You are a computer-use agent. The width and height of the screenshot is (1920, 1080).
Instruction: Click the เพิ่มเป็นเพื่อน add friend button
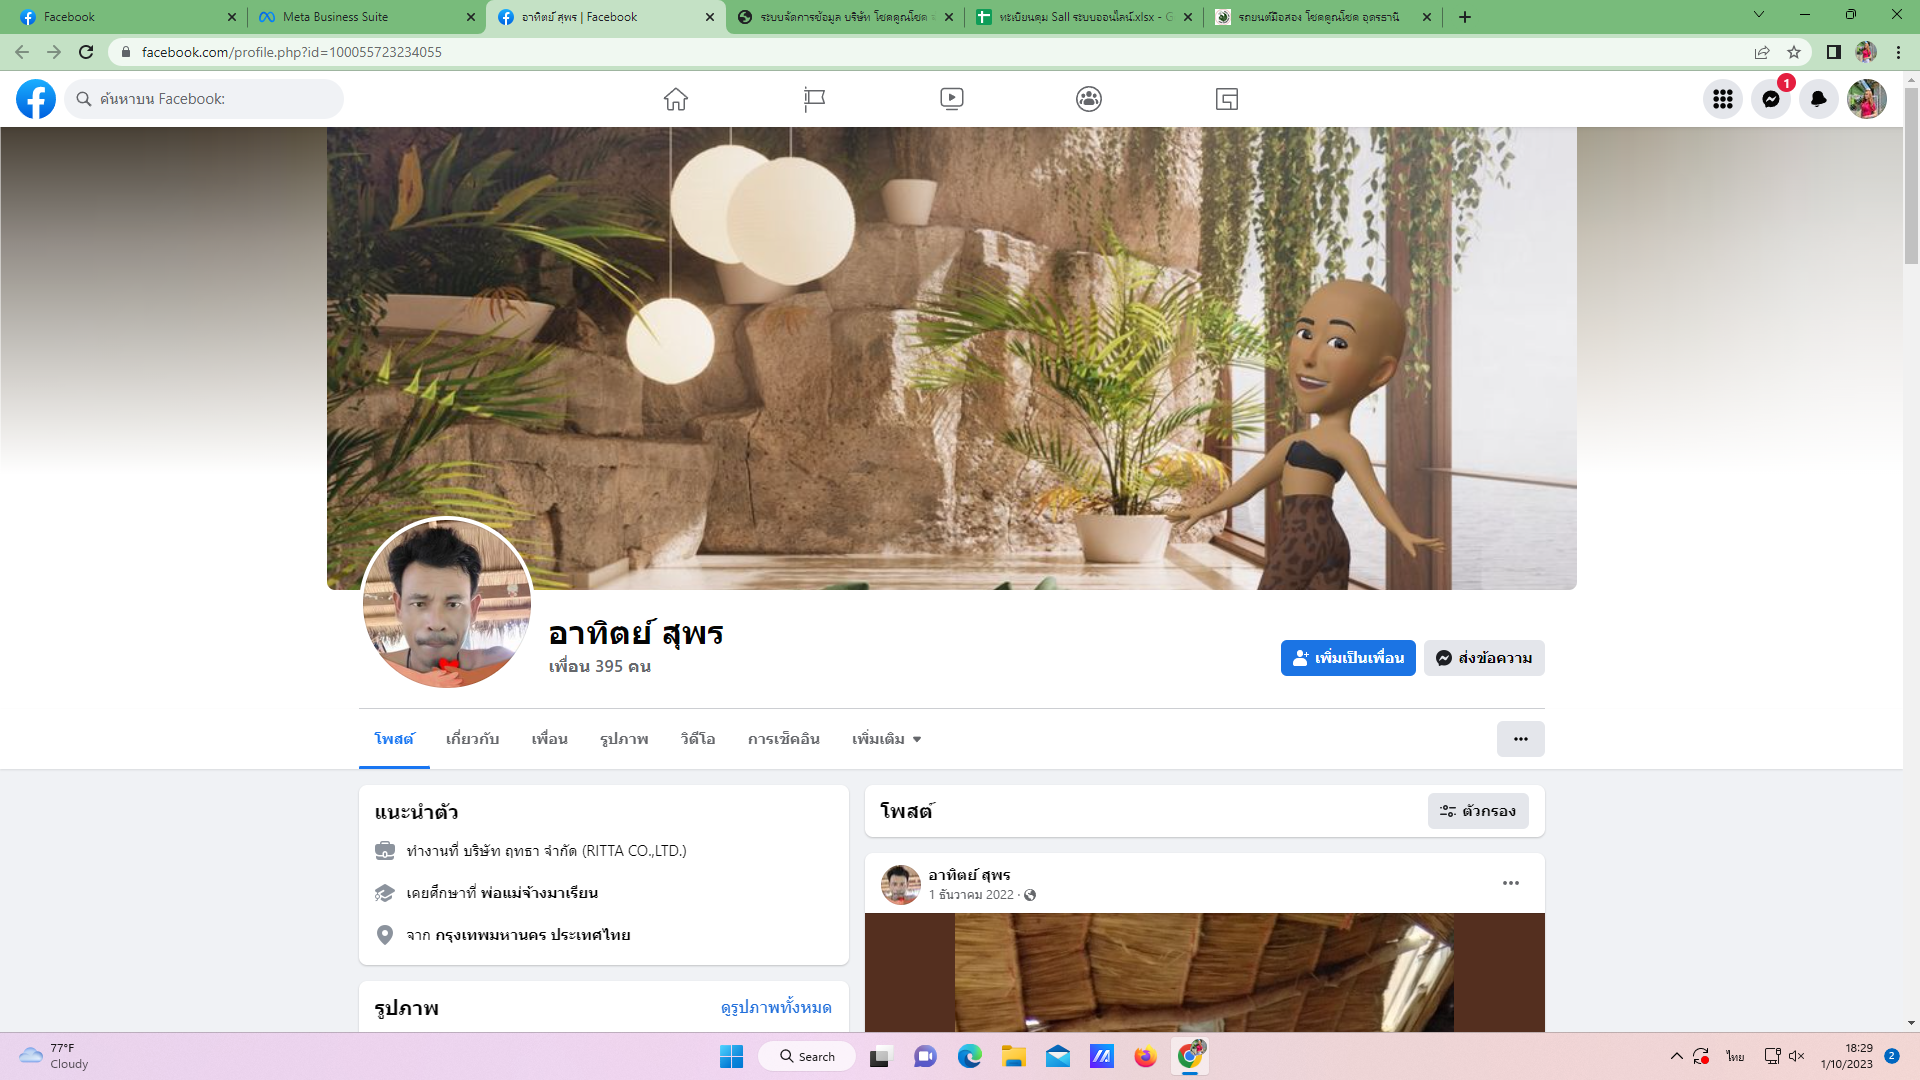[1347, 658]
